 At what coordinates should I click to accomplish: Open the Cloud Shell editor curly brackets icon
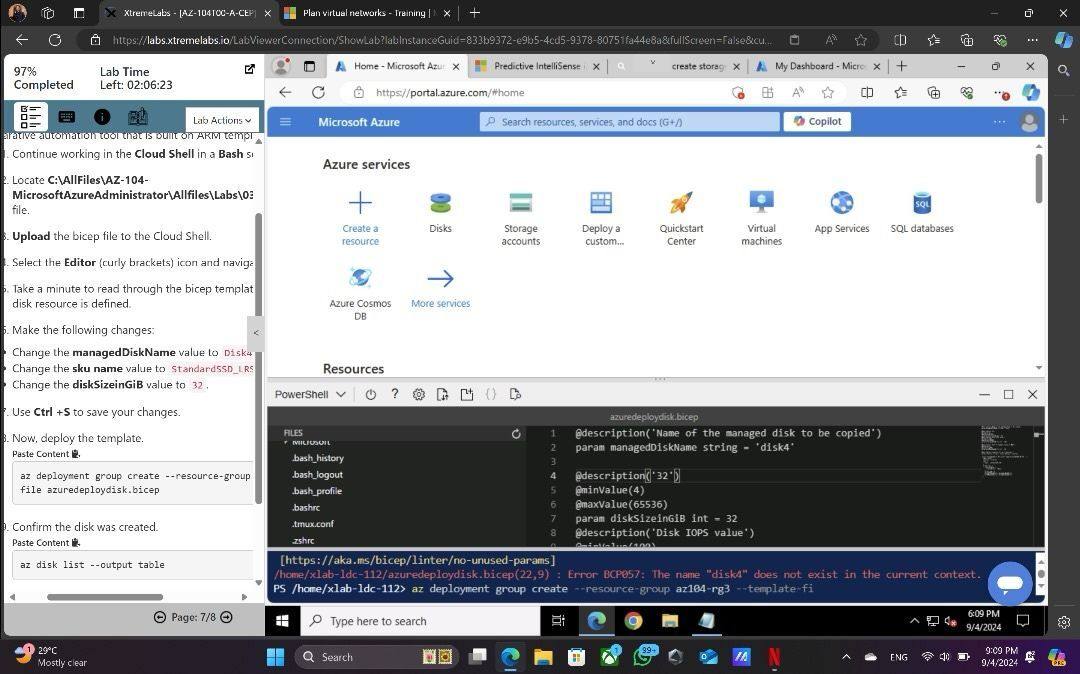click(490, 394)
